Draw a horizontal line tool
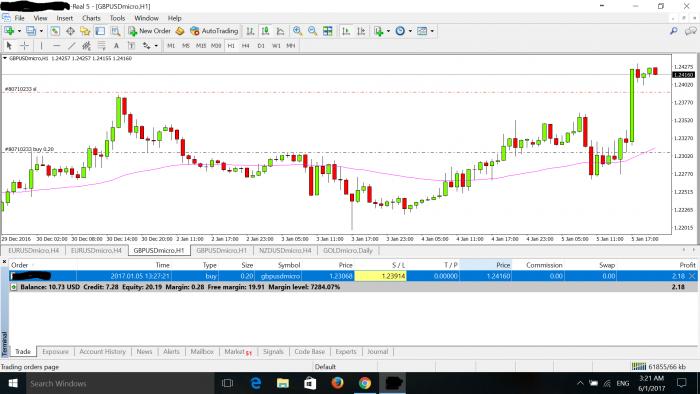Screen dimensions: 700x394 [x=56, y=46]
